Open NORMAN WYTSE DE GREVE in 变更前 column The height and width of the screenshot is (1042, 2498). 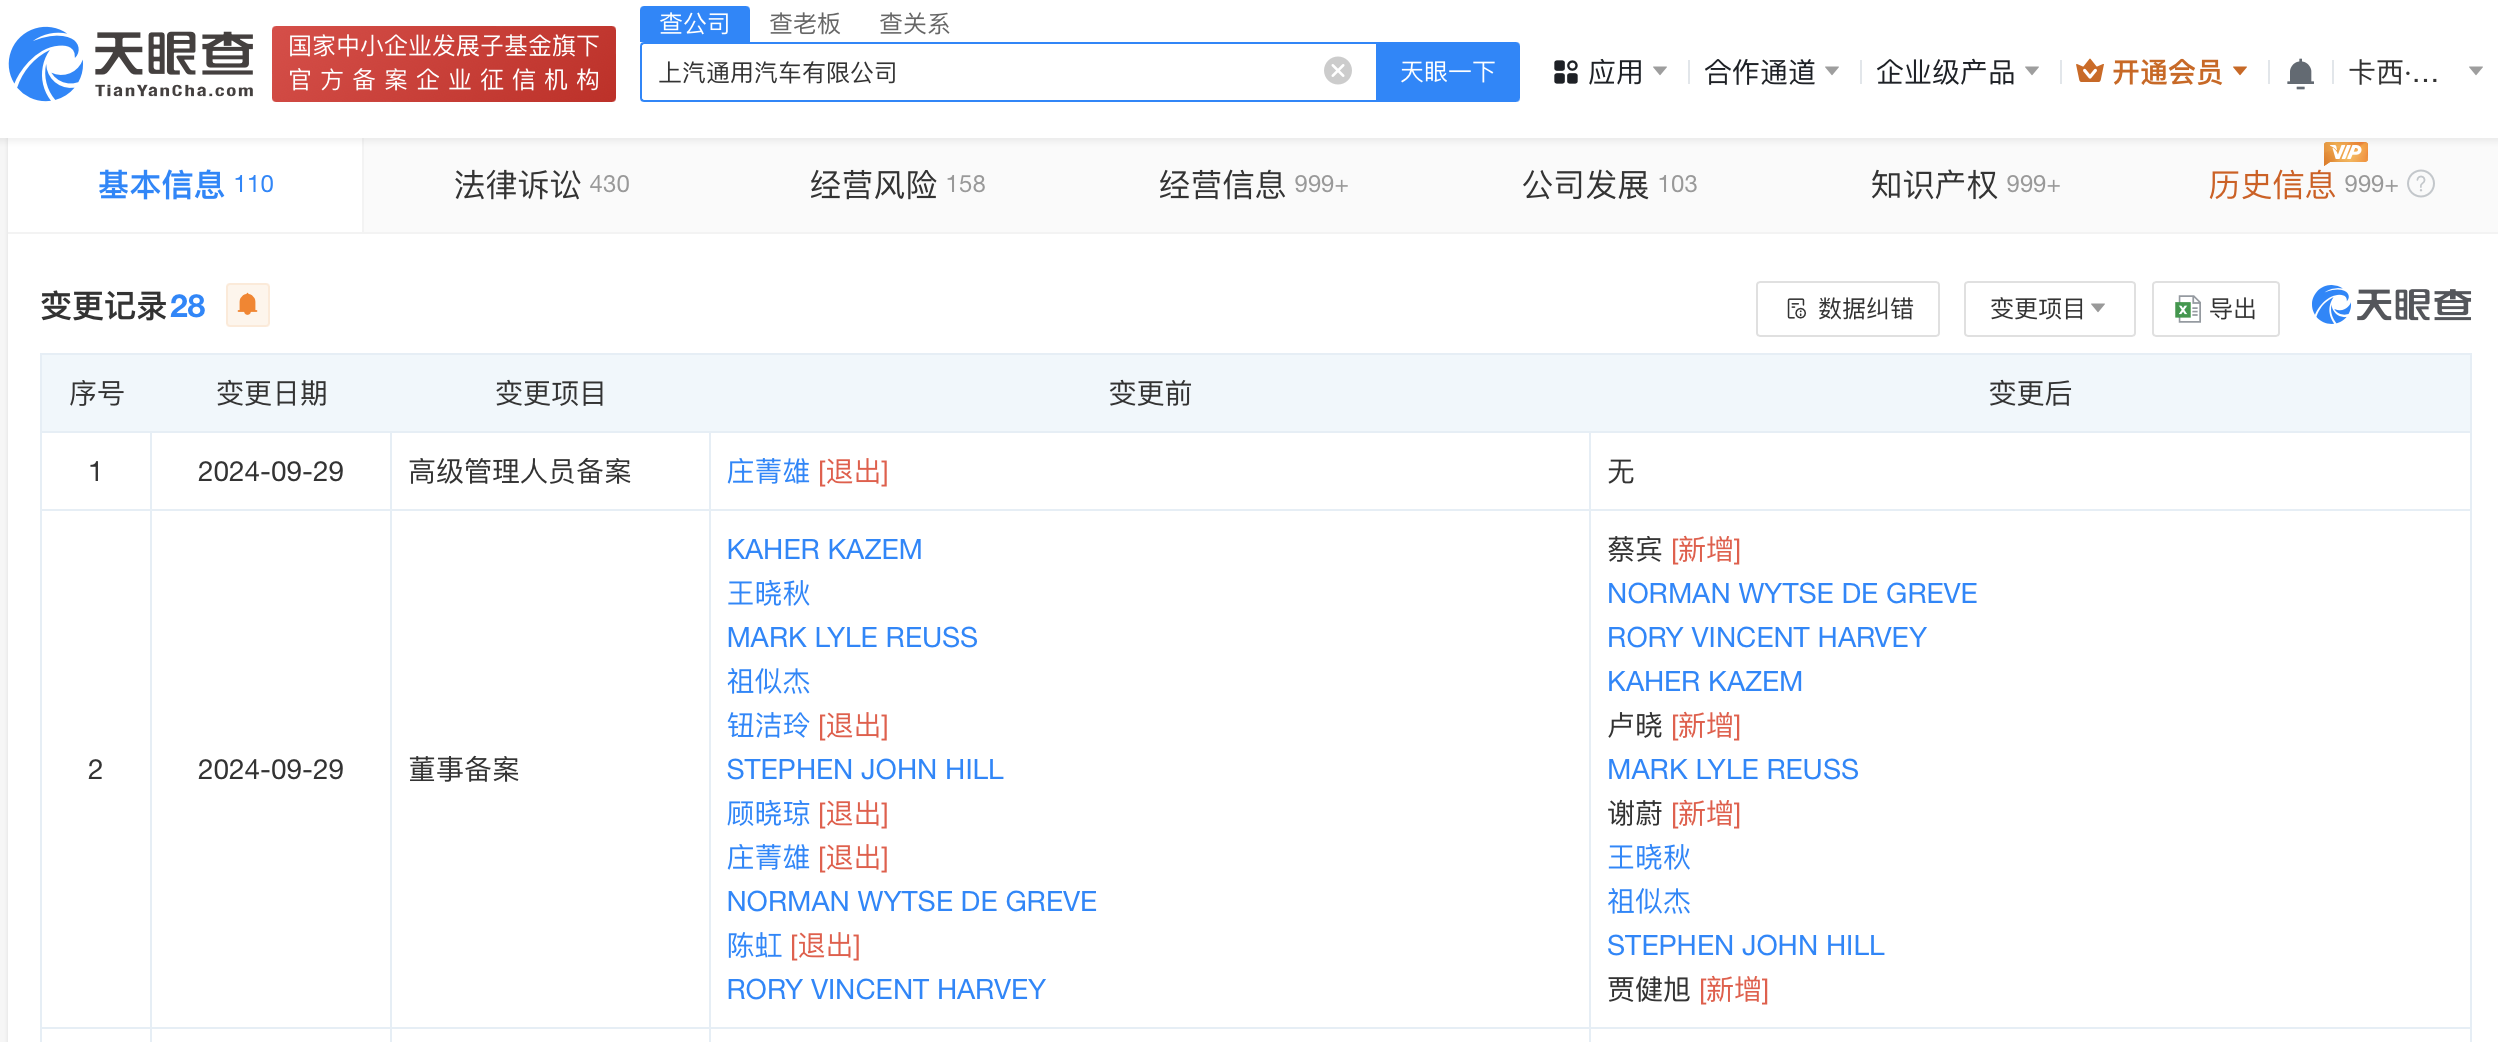pos(912,901)
